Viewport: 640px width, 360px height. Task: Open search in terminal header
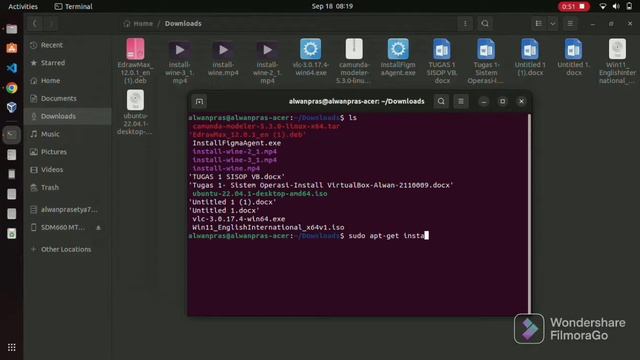441,101
